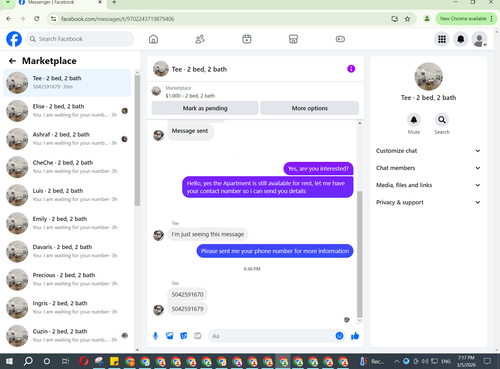Screen dimensions: 500x369
Task: Click New Chrome available update button
Action: (x=466, y=19)
